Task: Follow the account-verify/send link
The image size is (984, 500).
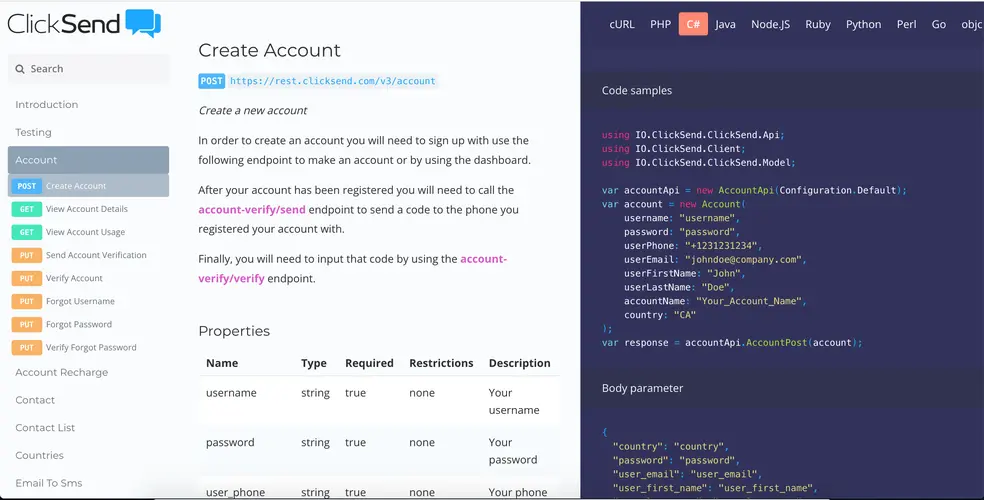Action: coord(252,210)
